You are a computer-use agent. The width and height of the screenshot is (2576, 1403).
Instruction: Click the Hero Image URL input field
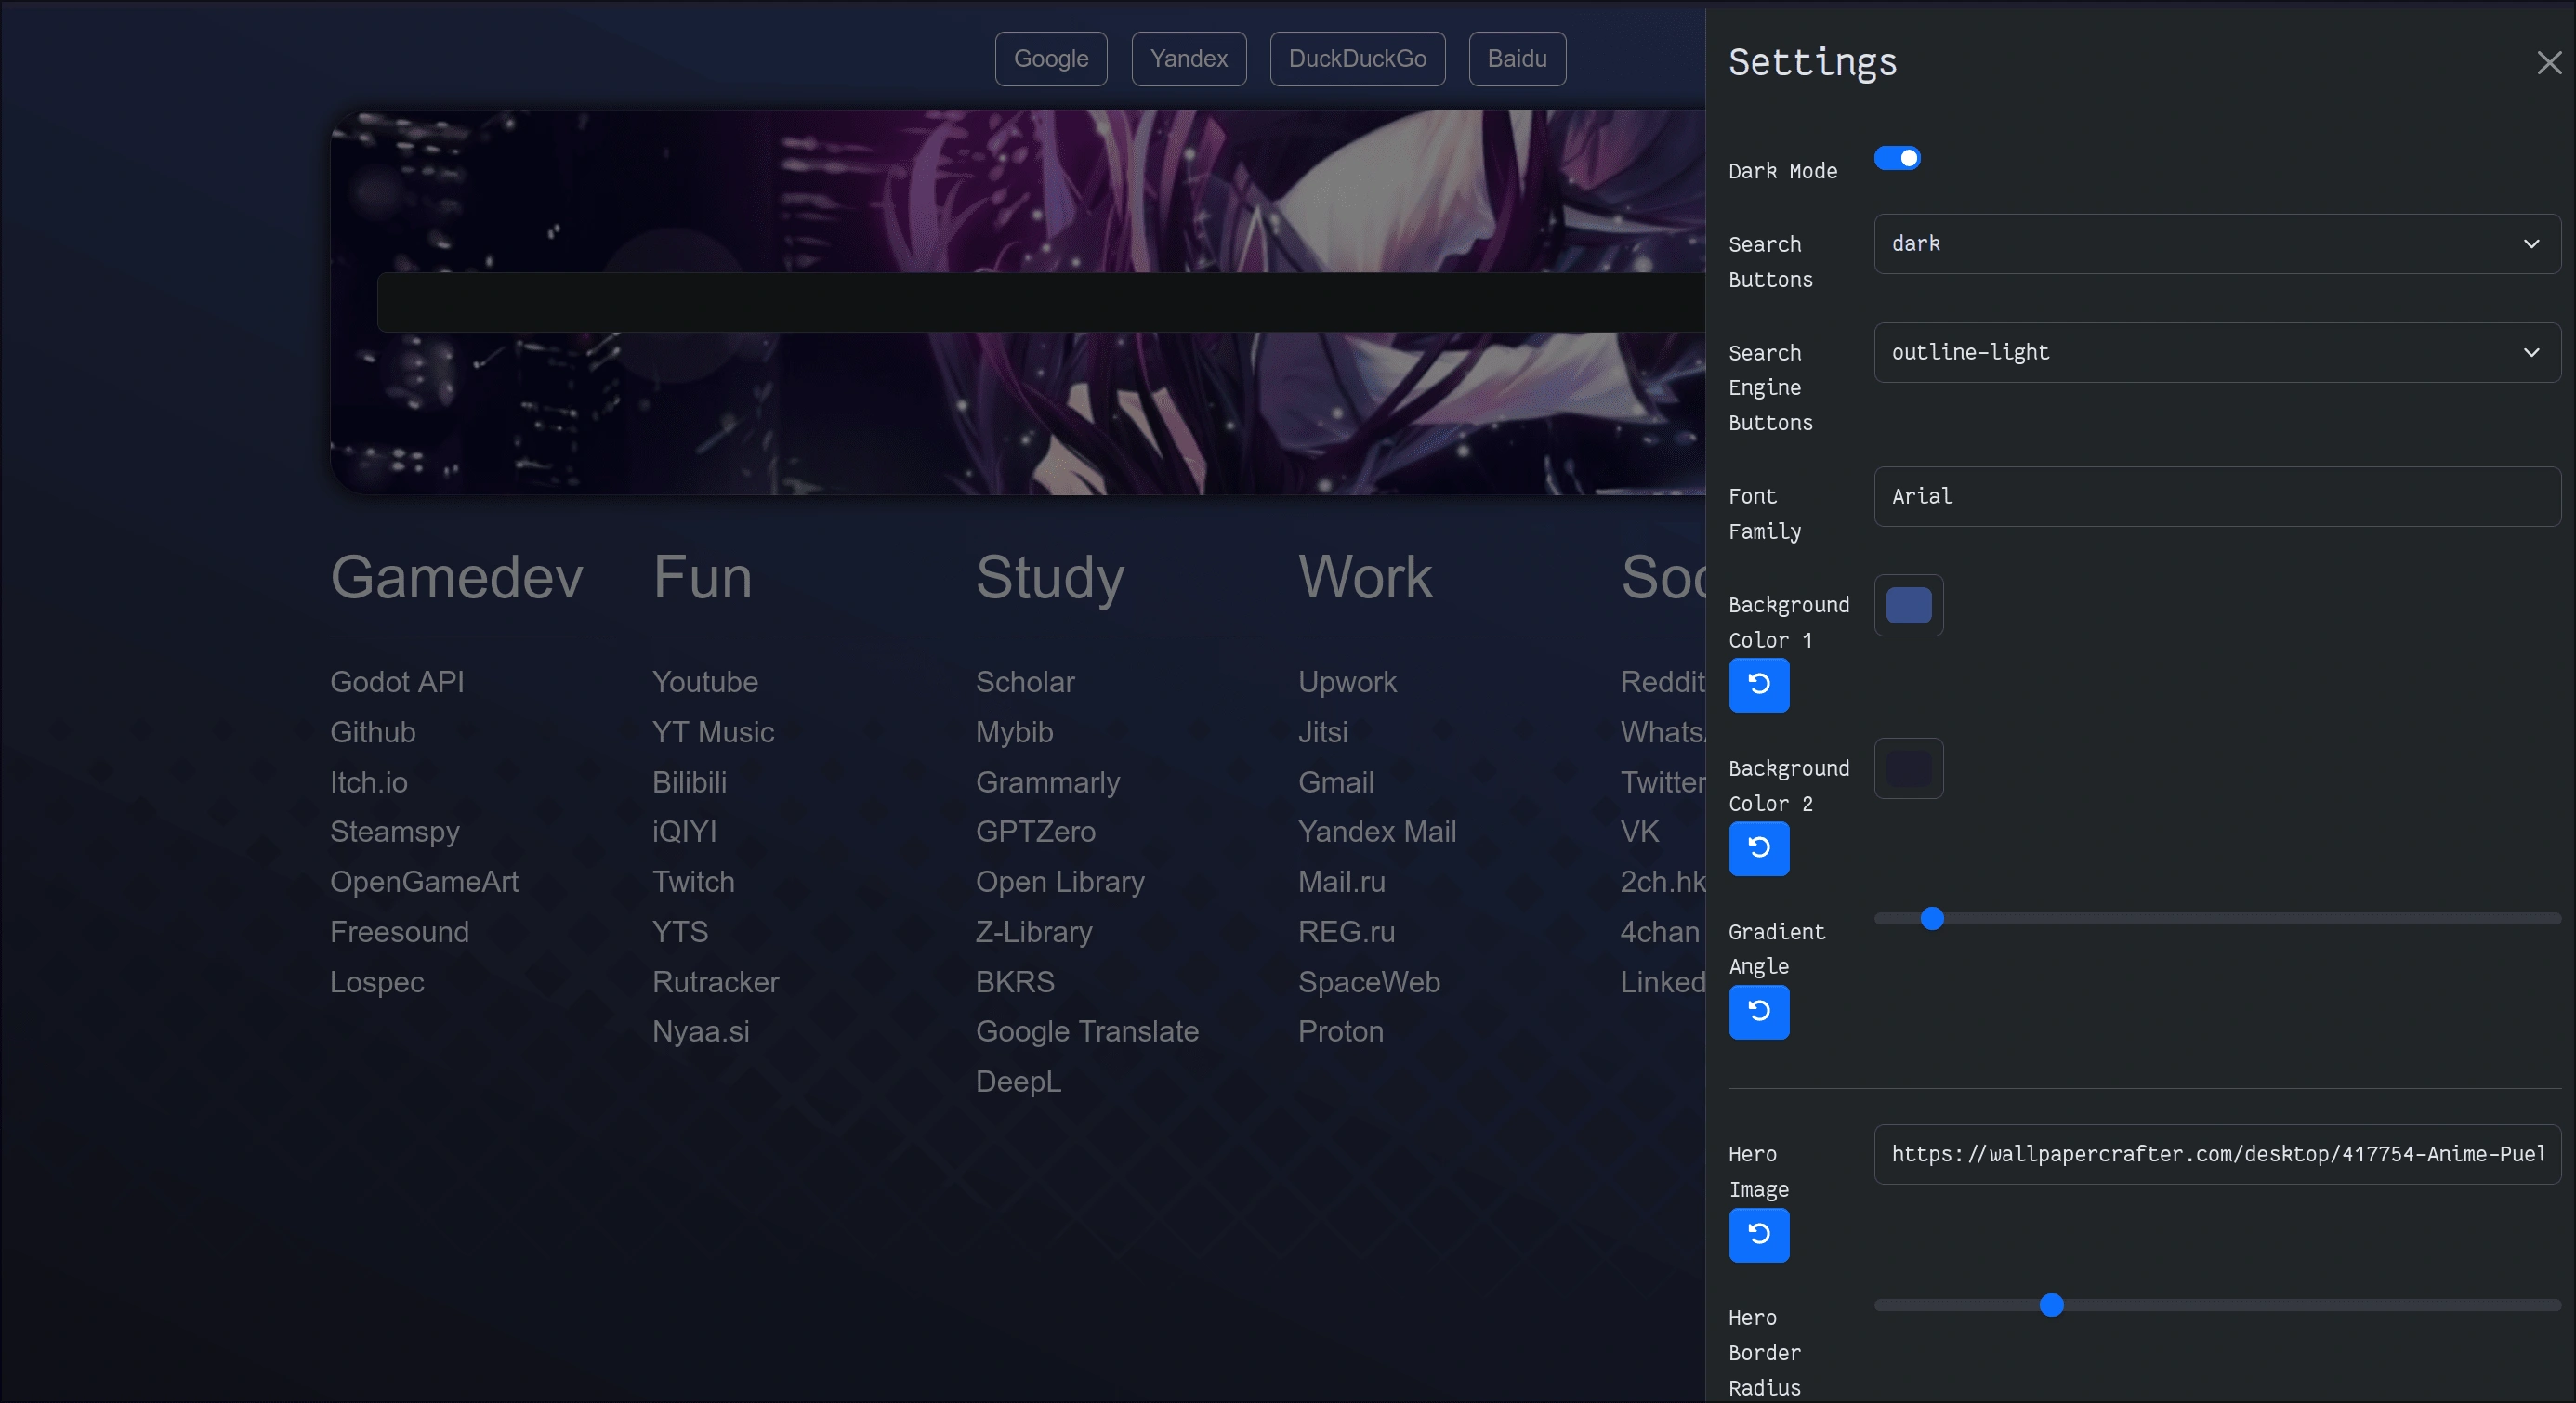[2216, 1154]
